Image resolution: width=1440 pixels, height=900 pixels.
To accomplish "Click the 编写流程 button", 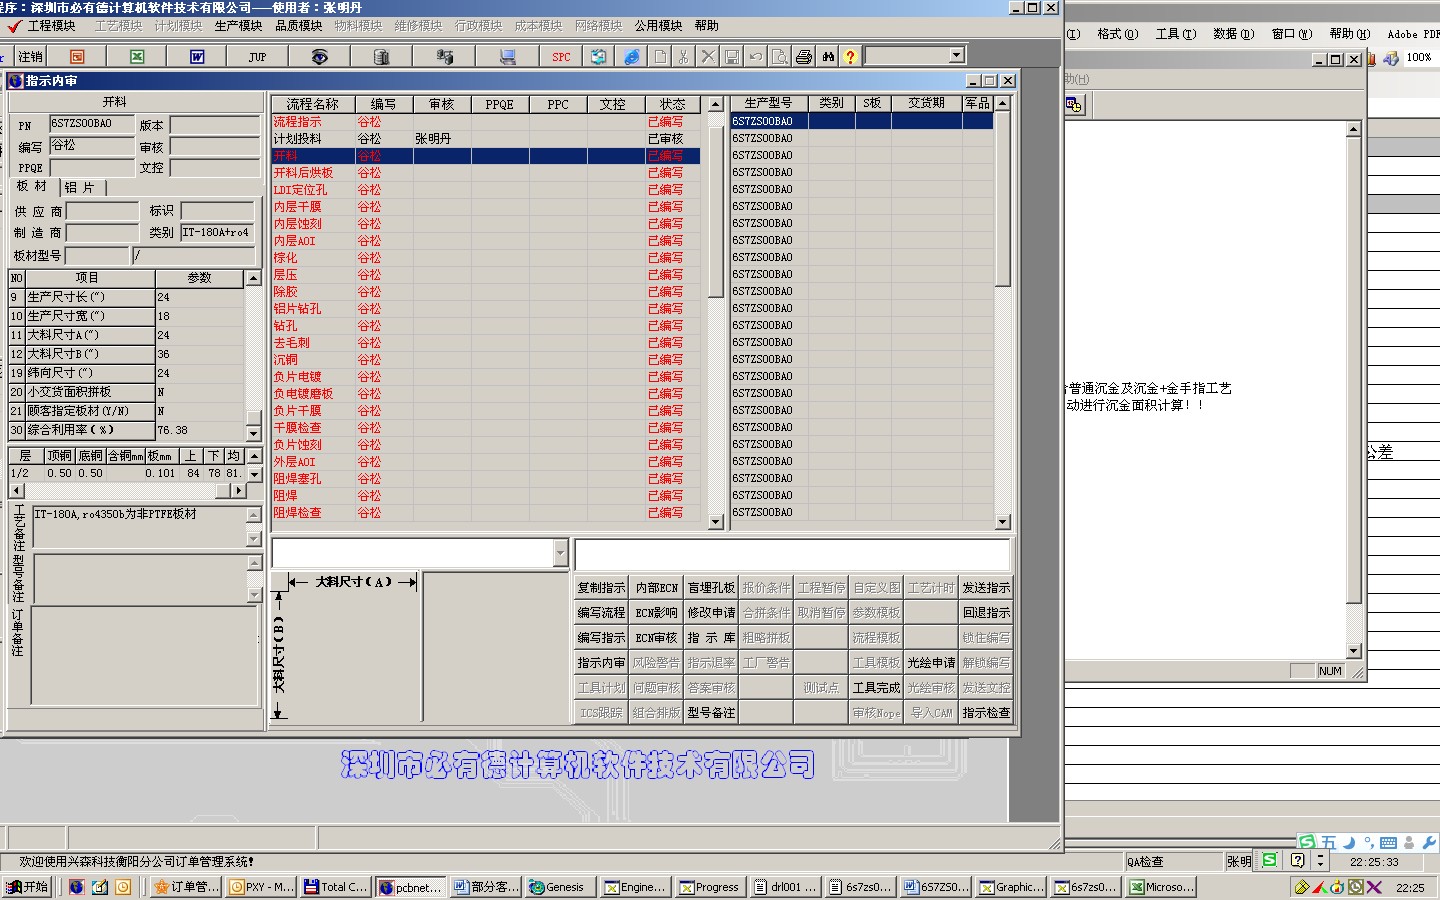I will 601,613.
